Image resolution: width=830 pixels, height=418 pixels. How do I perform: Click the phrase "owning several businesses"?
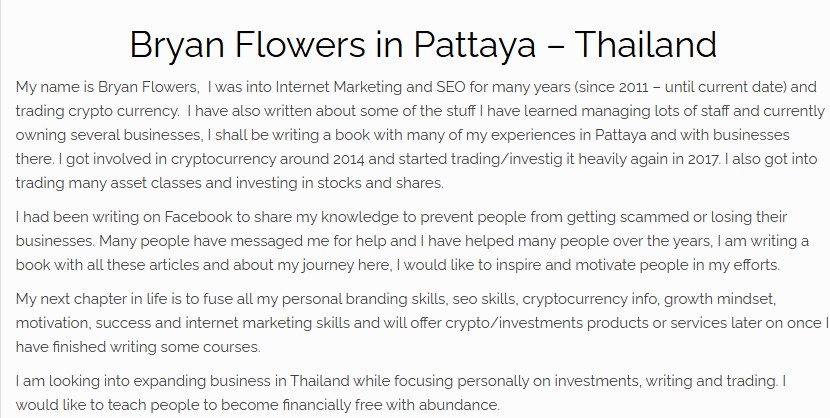point(108,135)
